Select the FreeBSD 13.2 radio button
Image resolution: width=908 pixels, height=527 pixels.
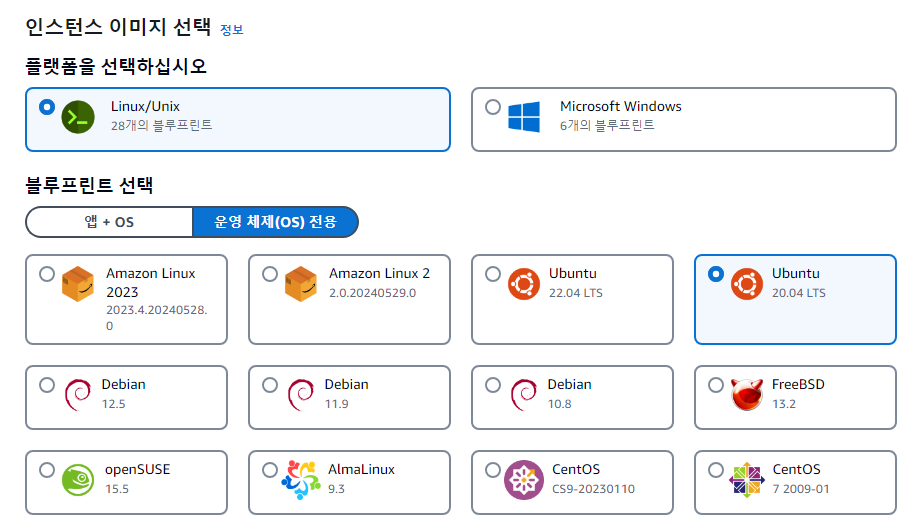pyautogui.click(x=716, y=385)
